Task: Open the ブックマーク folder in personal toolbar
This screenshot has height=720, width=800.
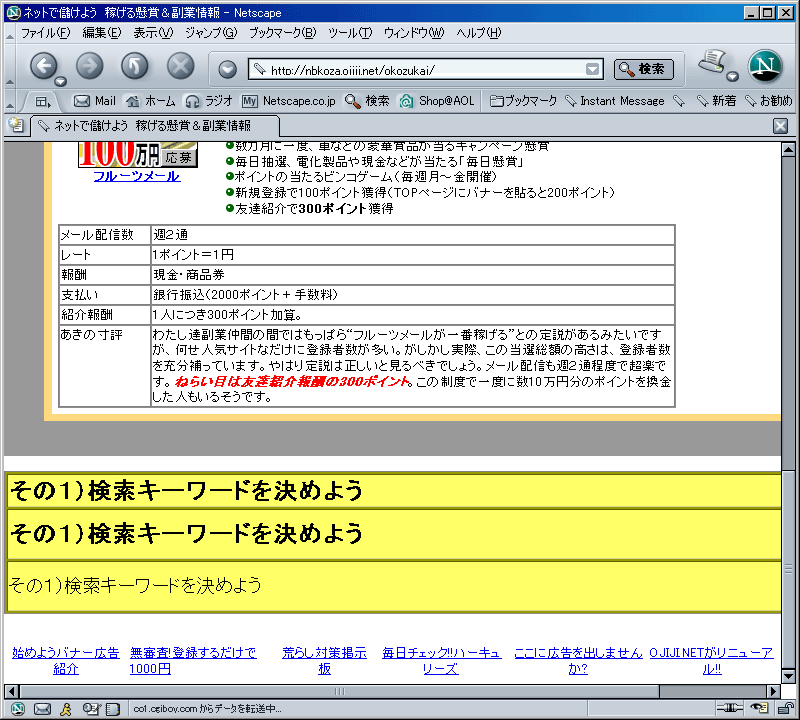Action: coord(523,101)
